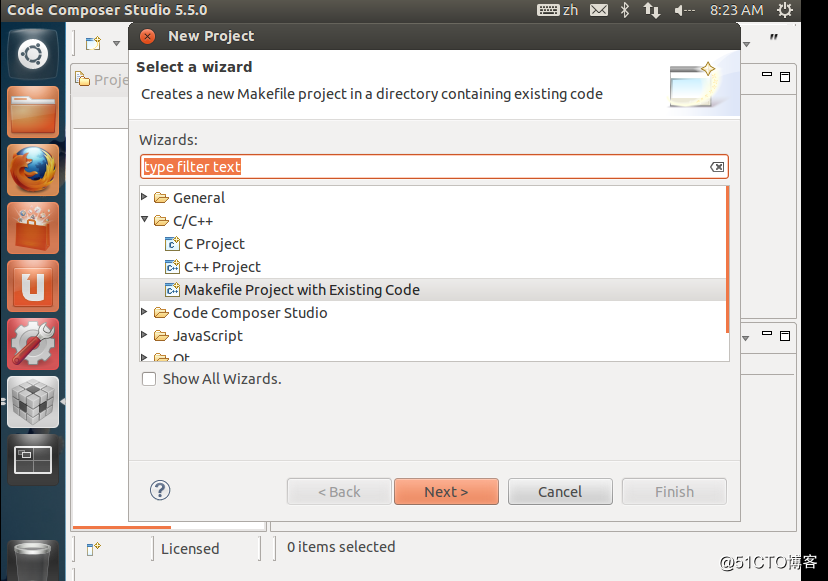Launch Firefox from the dock
The width and height of the screenshot is (828, 581).
(x=33, y=170)
